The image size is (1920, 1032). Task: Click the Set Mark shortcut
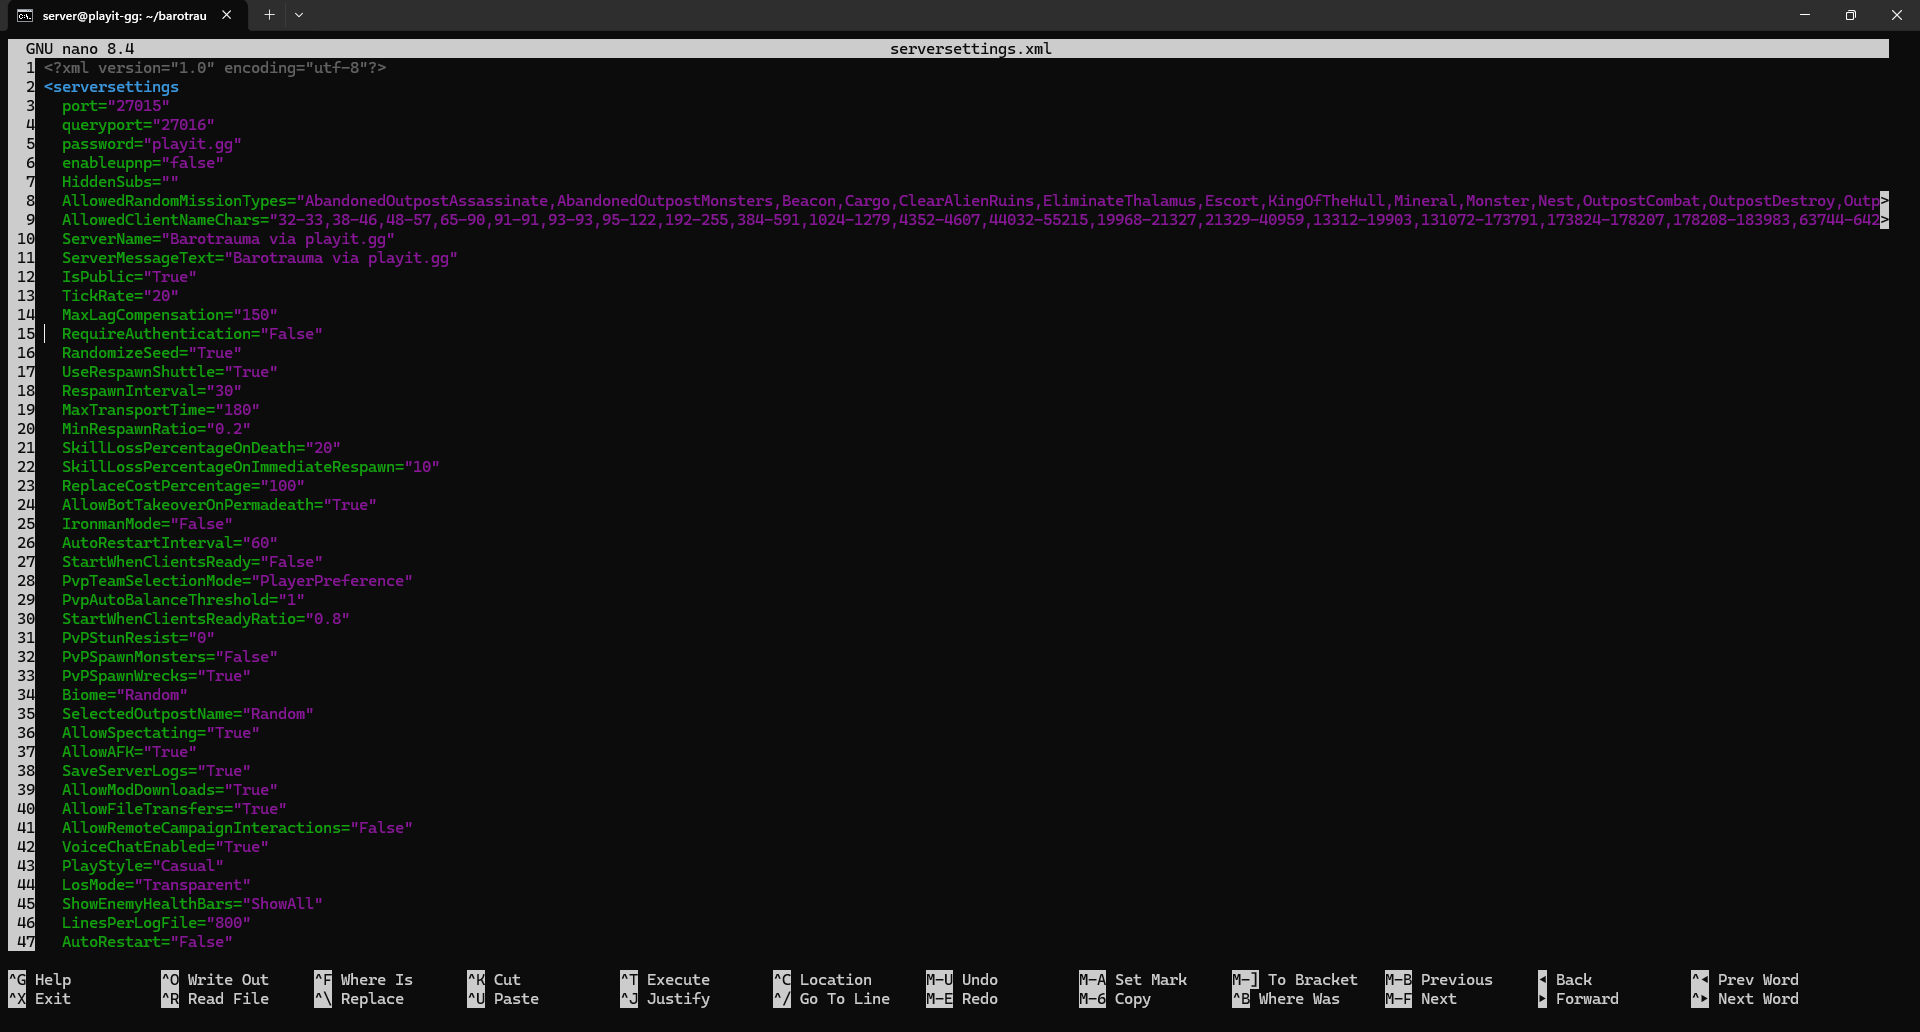point(1134,980)
